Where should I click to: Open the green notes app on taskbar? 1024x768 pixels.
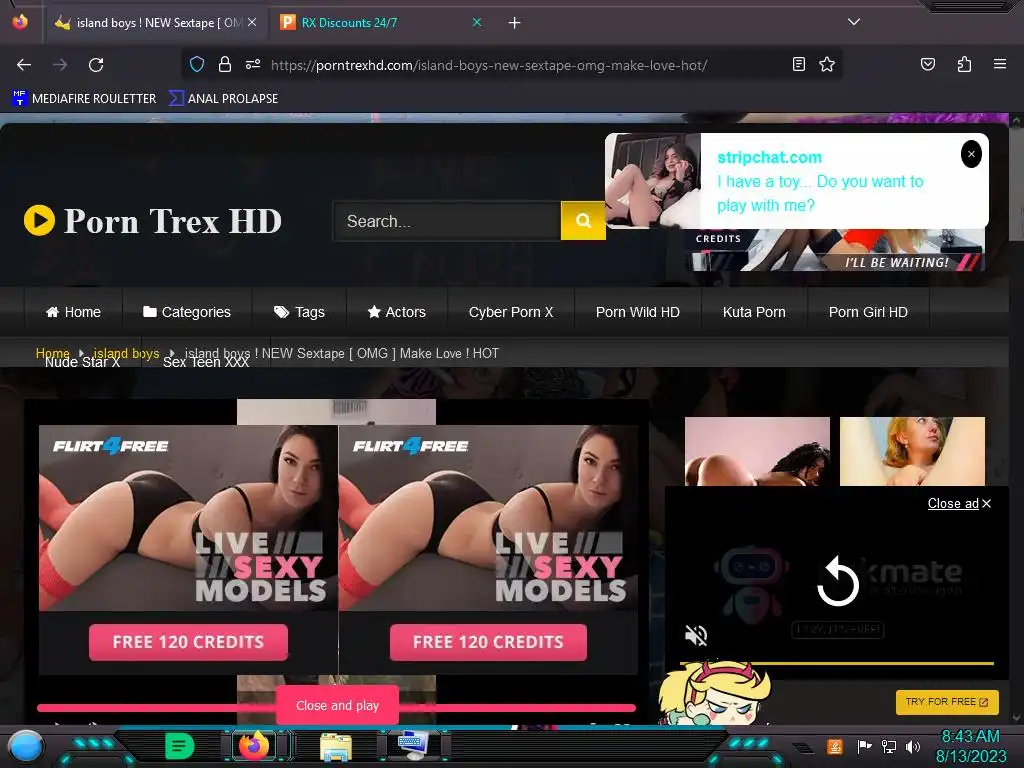point(180,746)
